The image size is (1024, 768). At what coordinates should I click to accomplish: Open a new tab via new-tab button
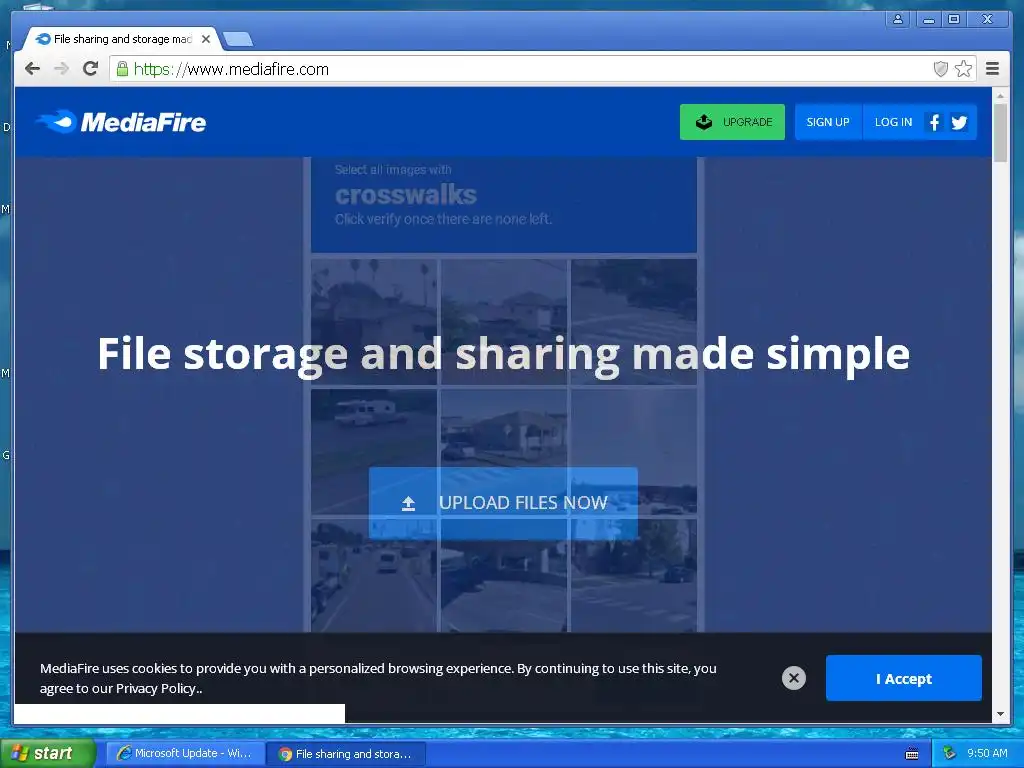(238, 40)
